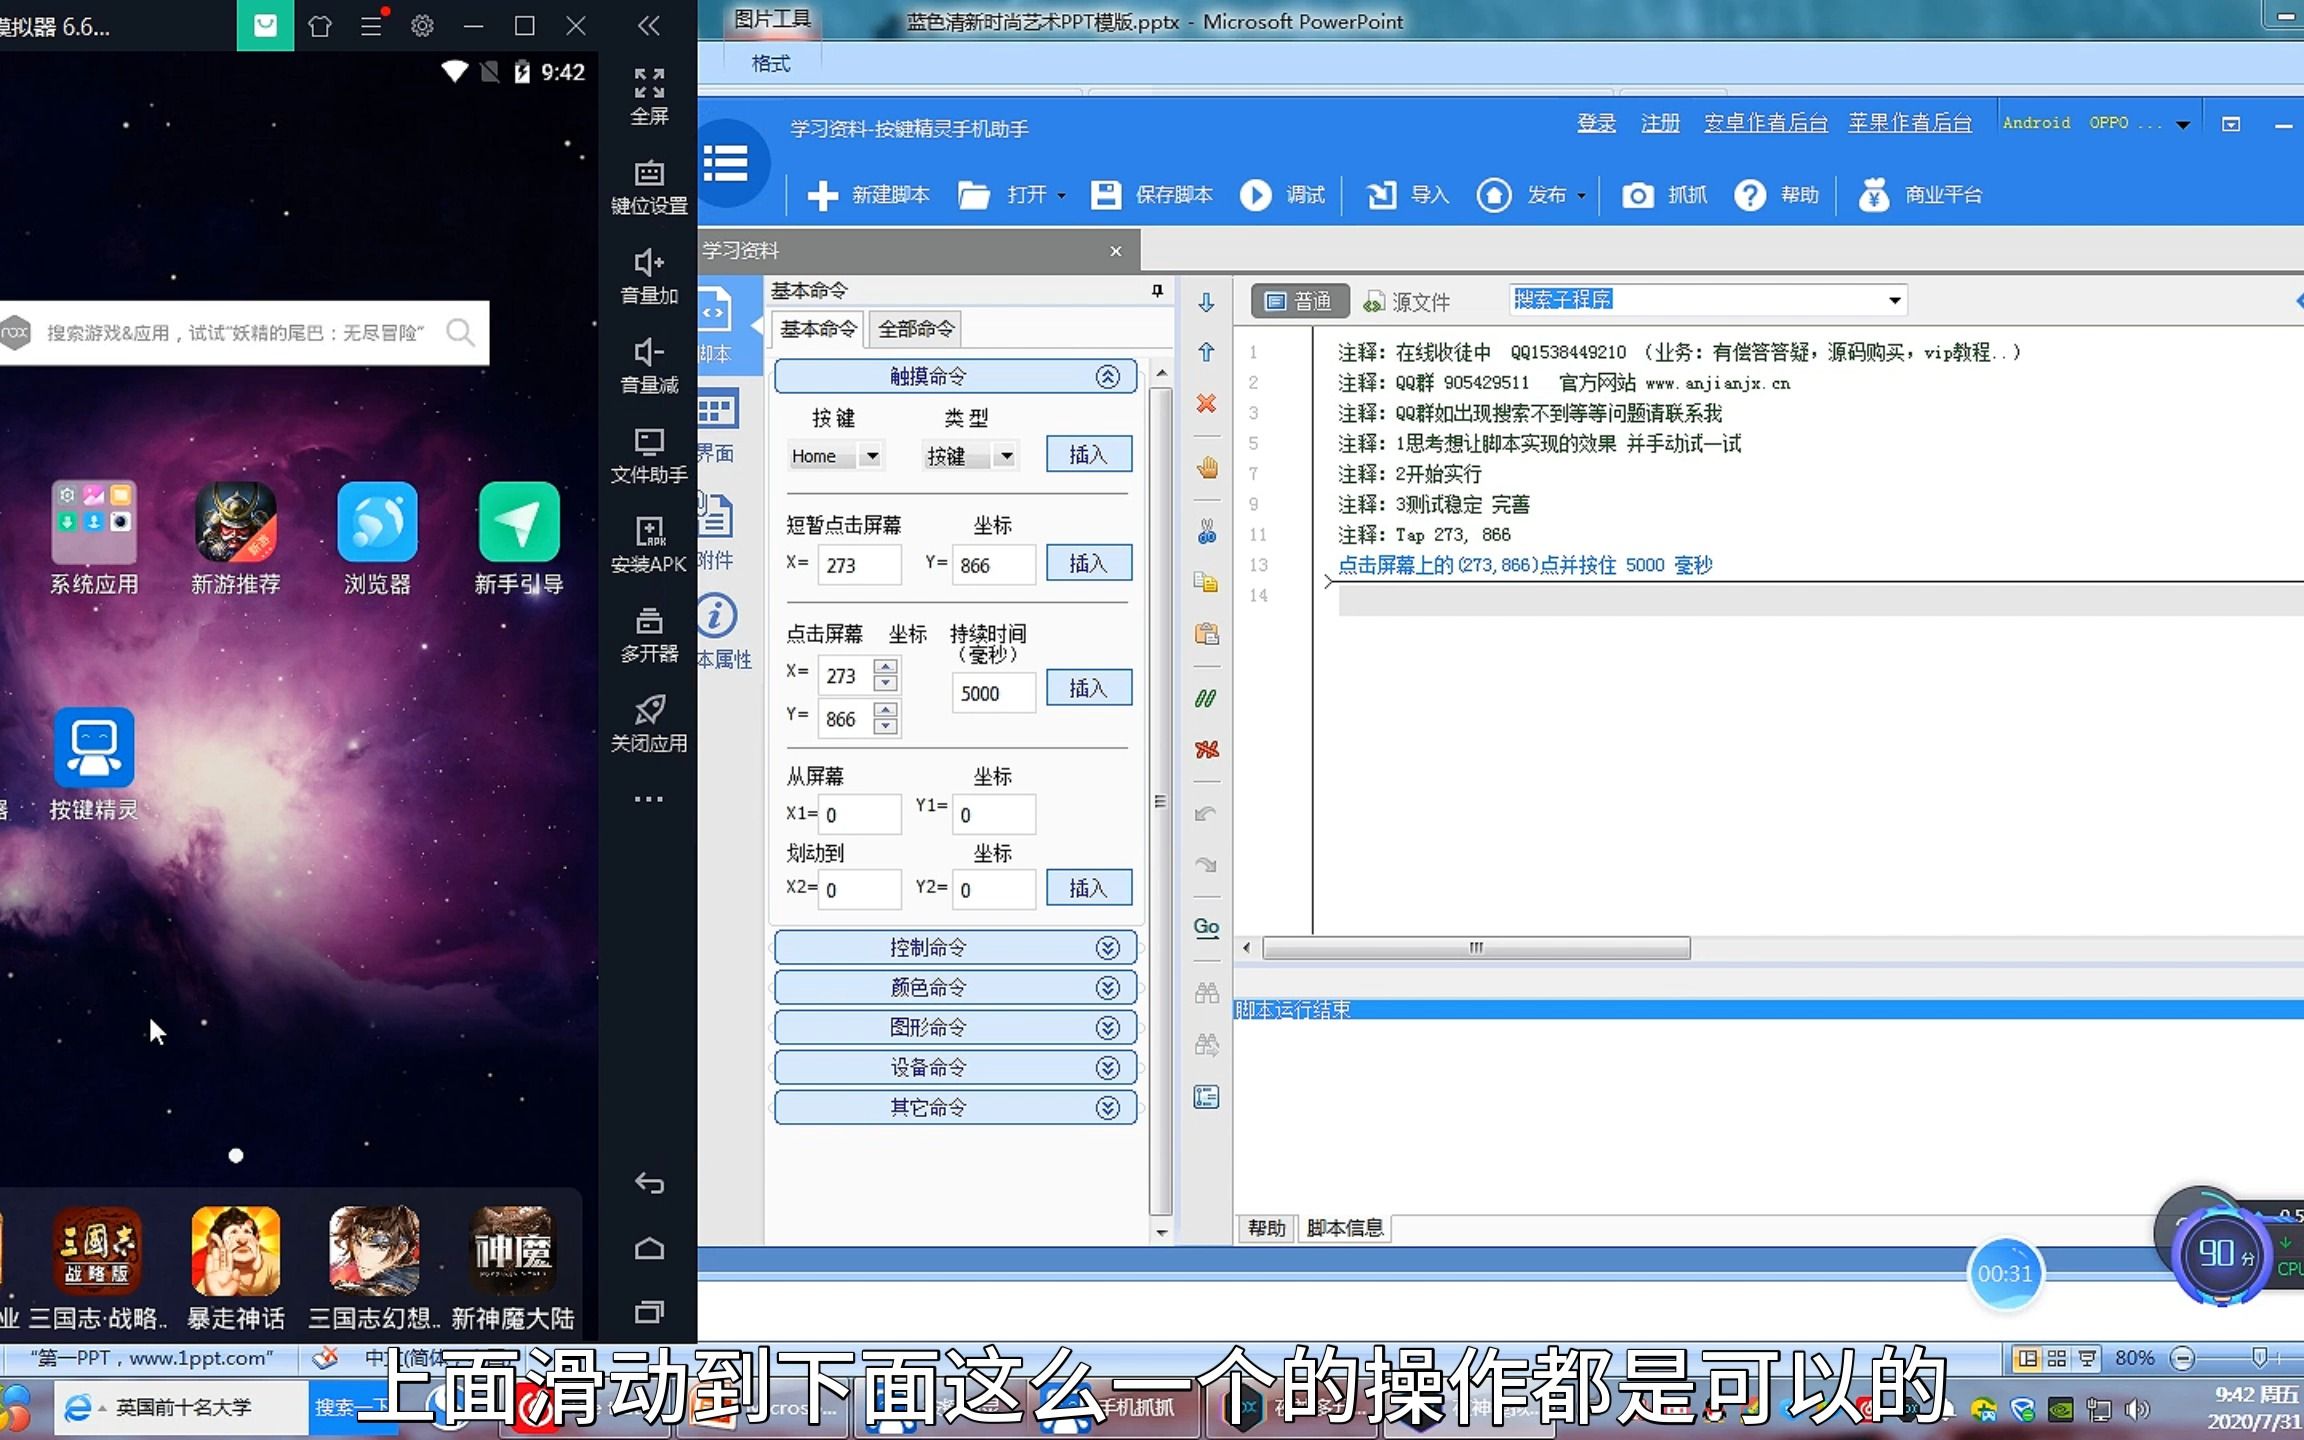The image size is (2304, 1440).
Task: Open the 帮助 bottom tab
Action: point(1266,1228)
